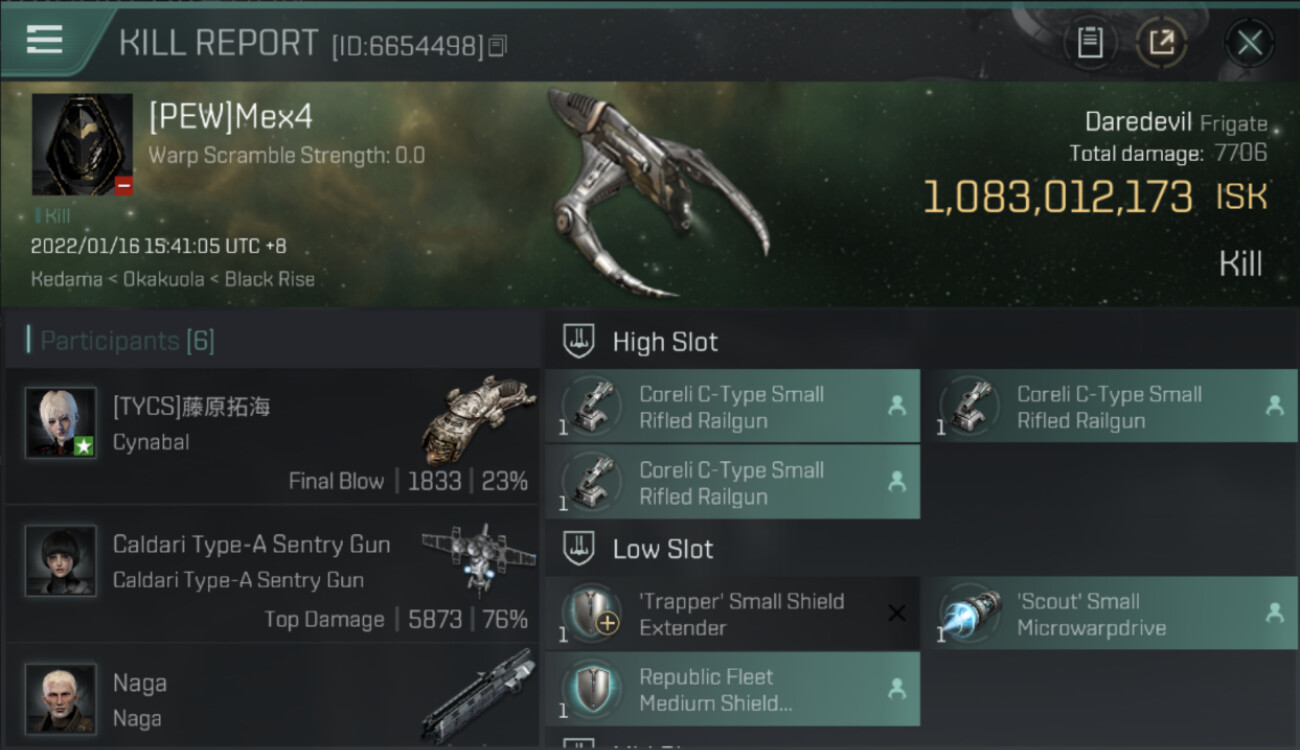Toggle person icon on Republic Fleet Shield row
Viewport: 1300px width, 750px height.
897,688
